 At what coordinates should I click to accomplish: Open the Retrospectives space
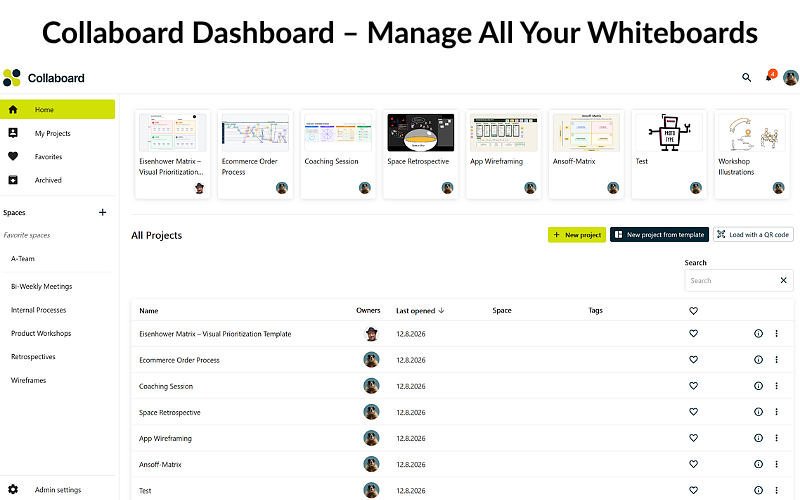point(33,357)
